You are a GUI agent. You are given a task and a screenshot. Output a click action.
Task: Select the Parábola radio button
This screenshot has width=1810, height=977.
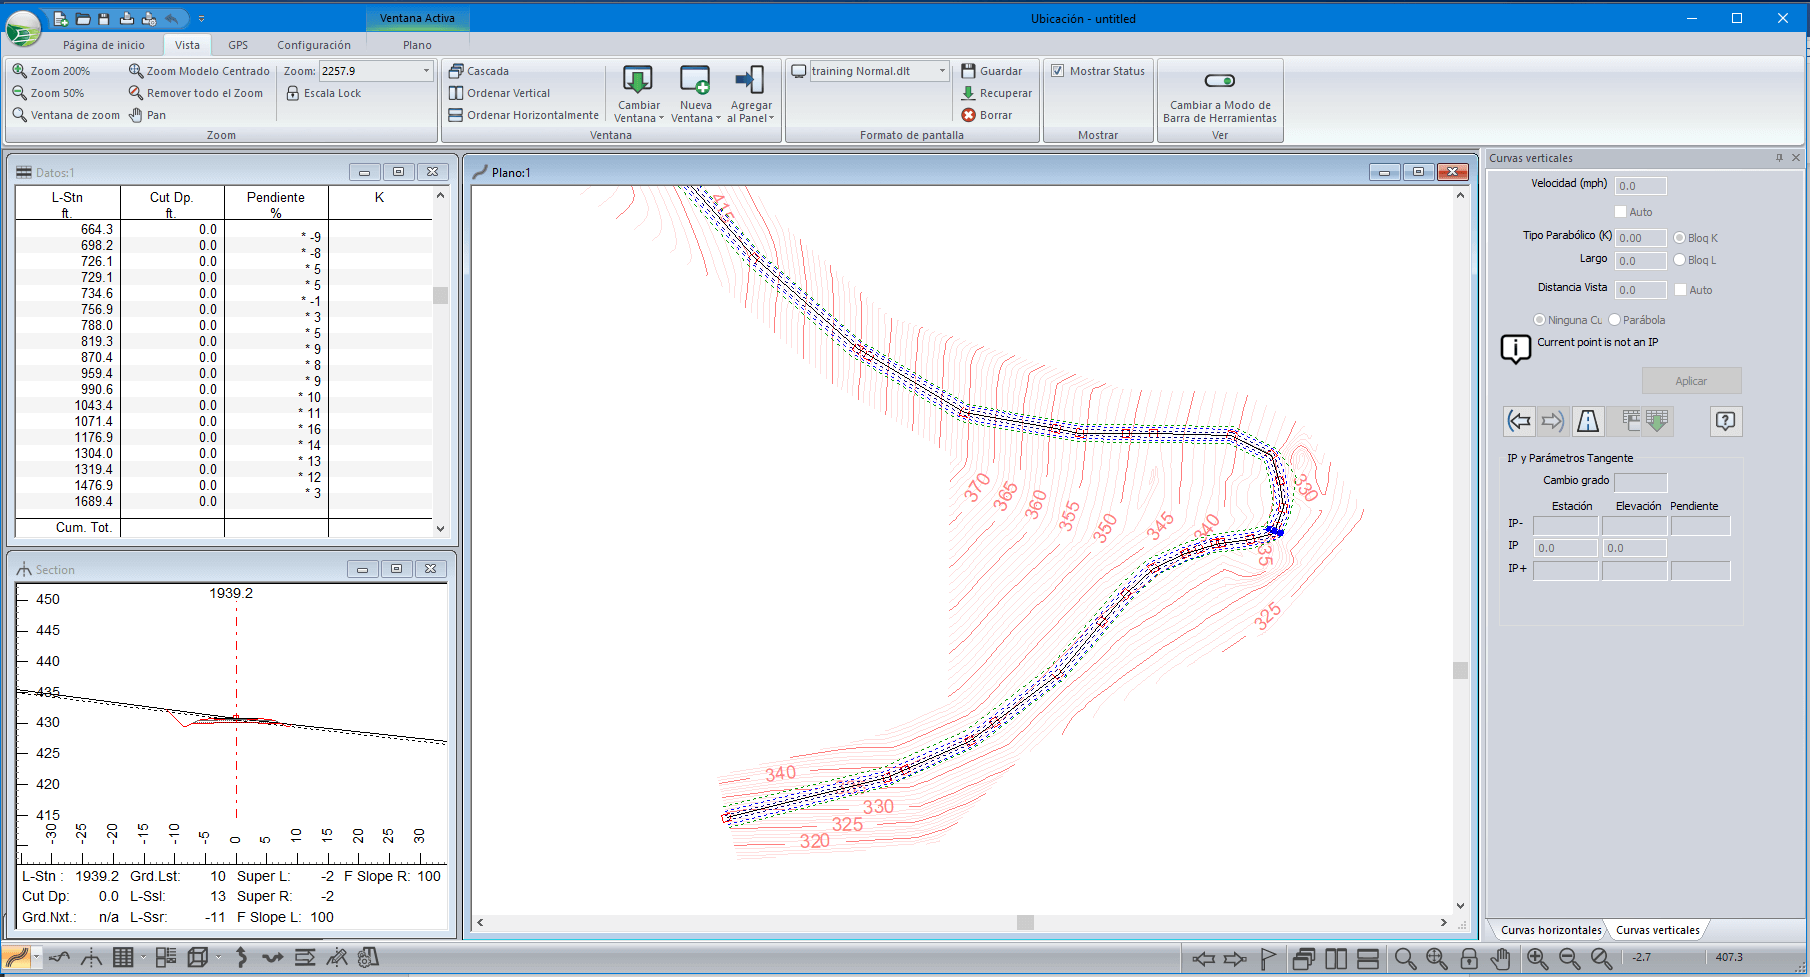1614,320
